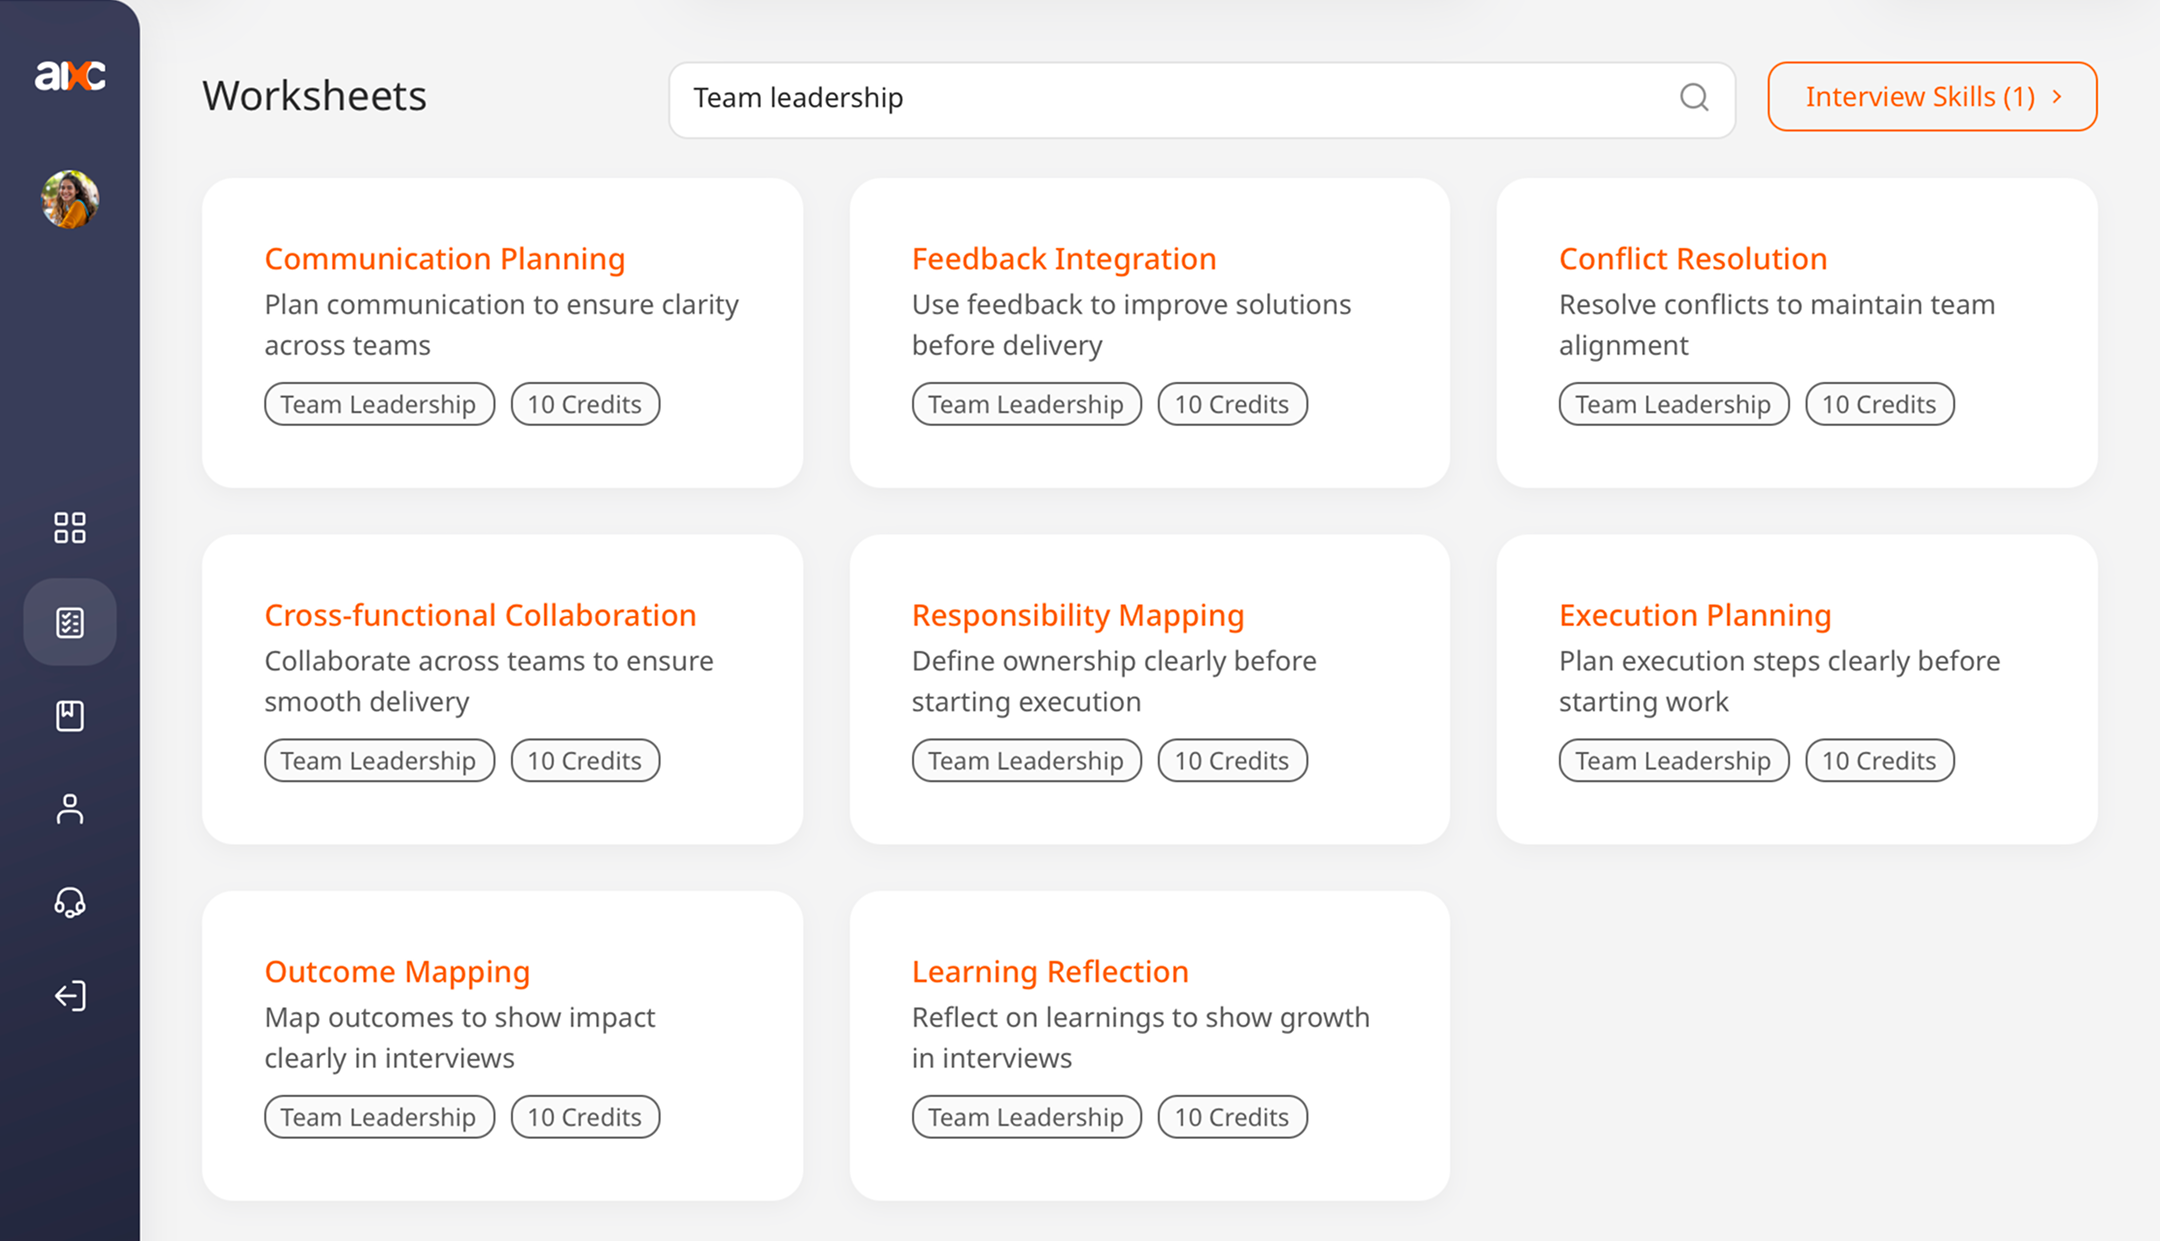Select the Worksheets checklist icon
2160x1241 pixels.
[69, 622]
